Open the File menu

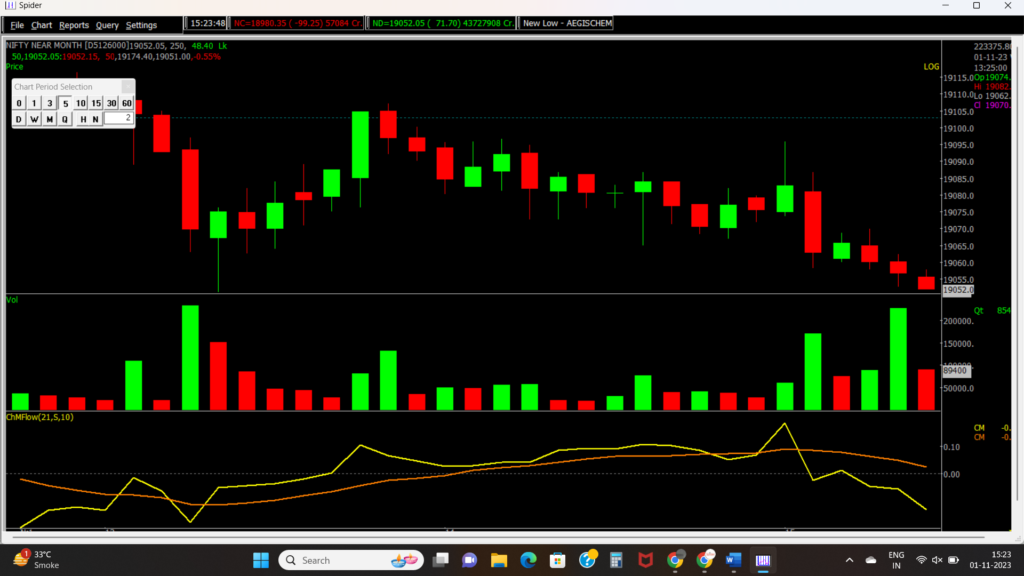(x=17, y=24)
